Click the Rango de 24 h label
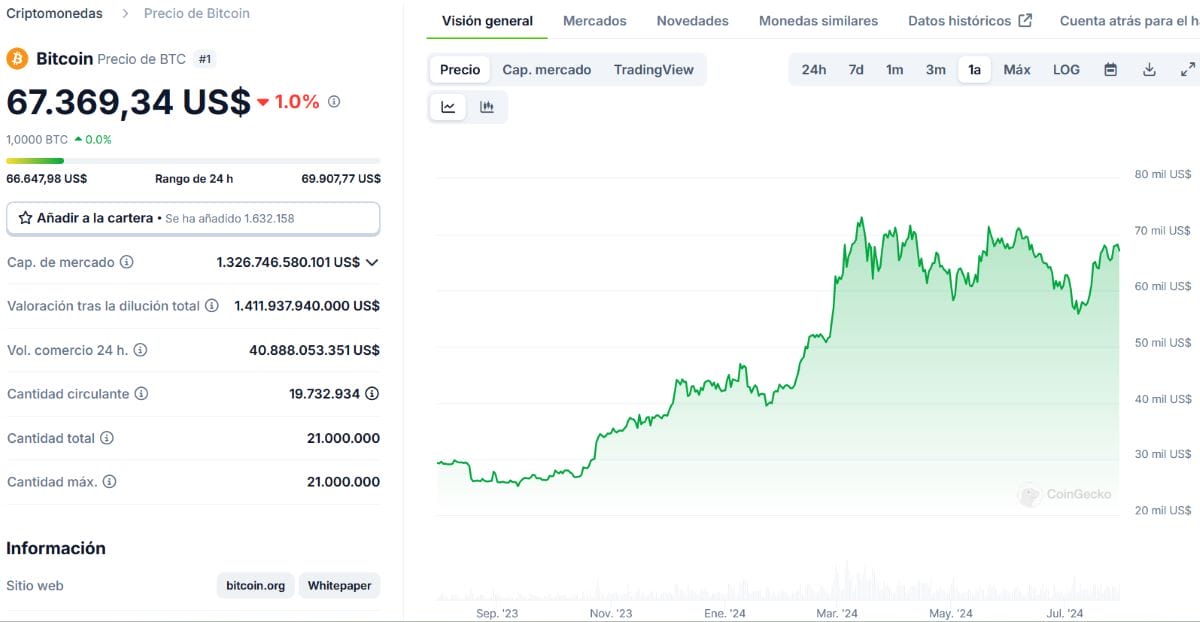Viewport: 1200px width, 622px height. (194, 178)
